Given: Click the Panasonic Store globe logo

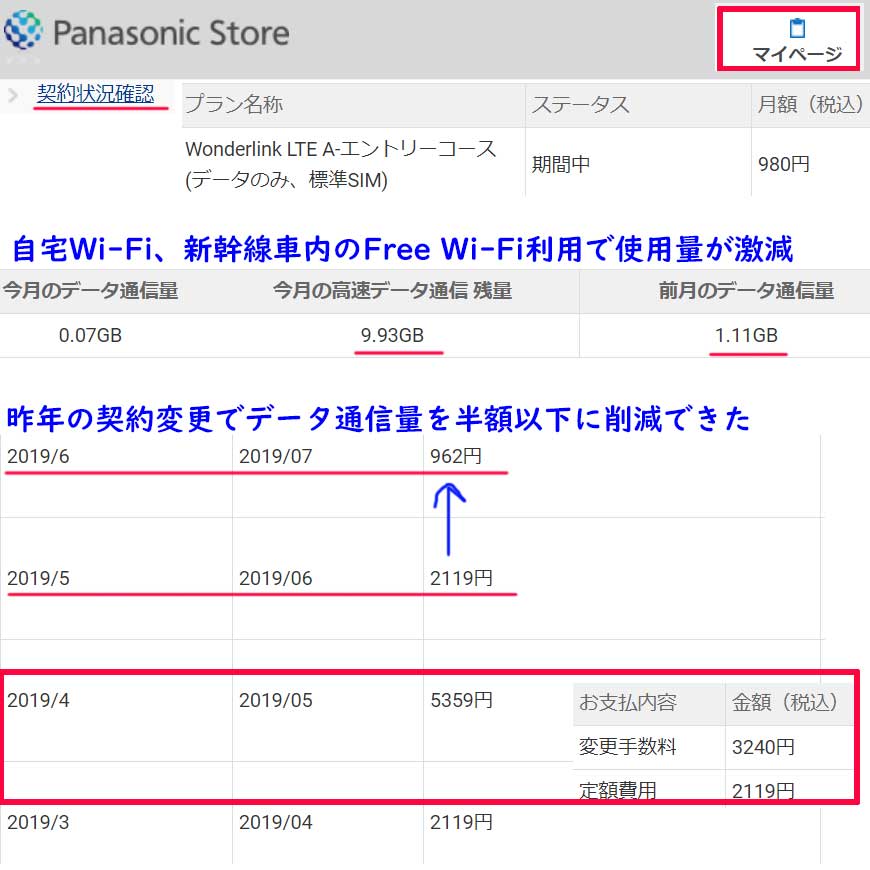Looking at the screenshot, I should click(x=23, y=30).
